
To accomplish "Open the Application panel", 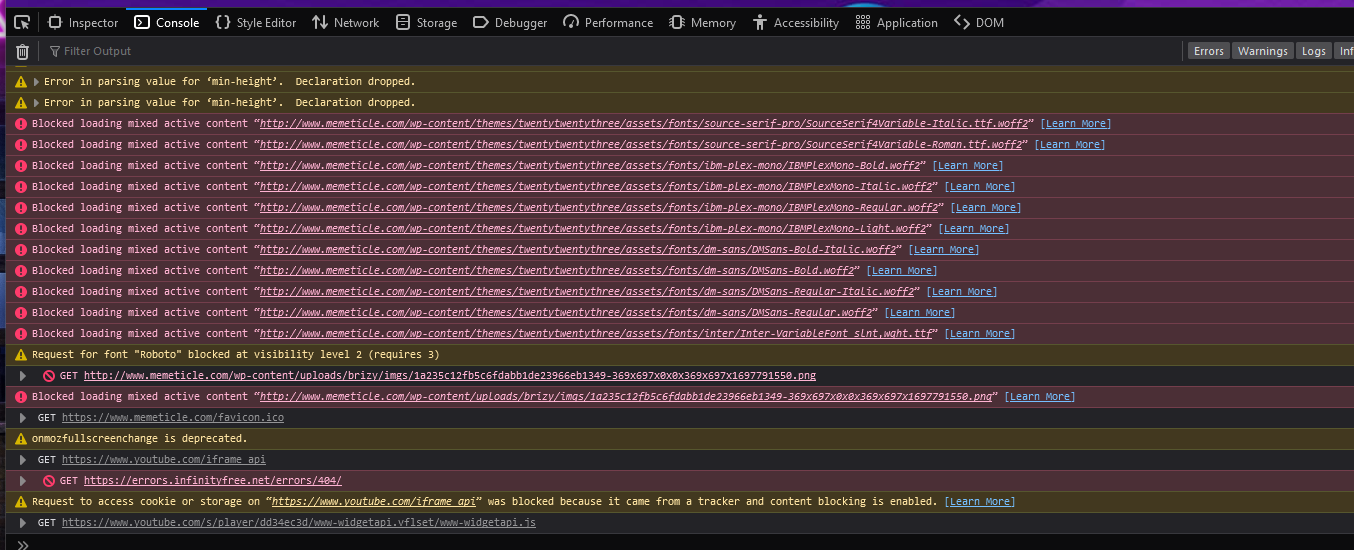I will (896, 22).
